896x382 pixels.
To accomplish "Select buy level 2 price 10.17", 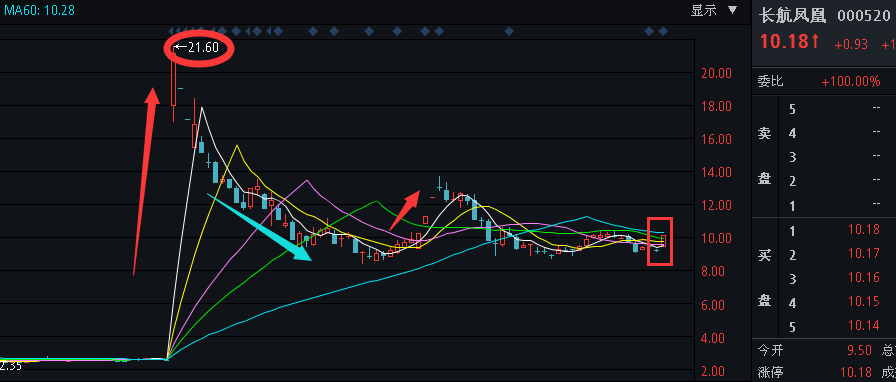I will (863, 254).
